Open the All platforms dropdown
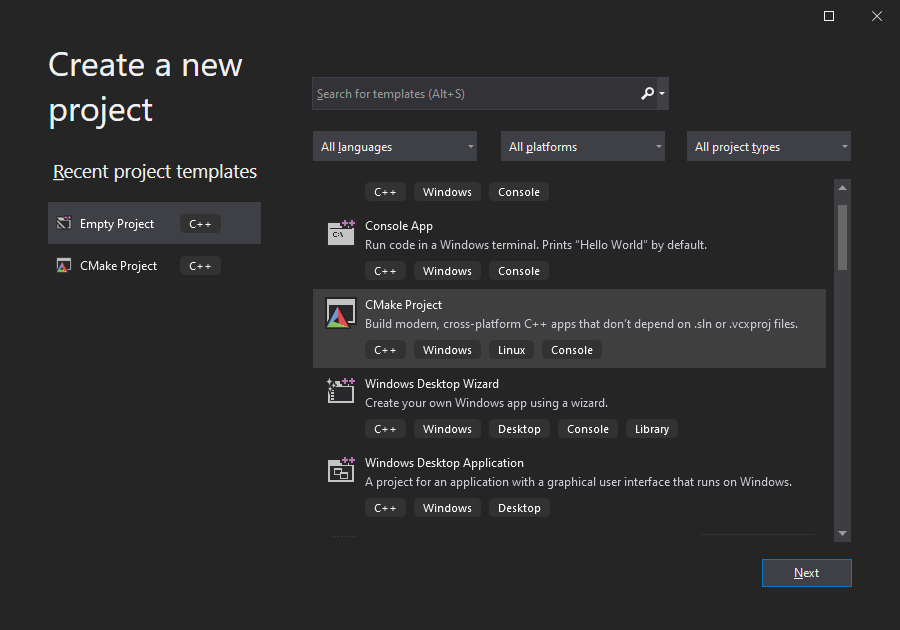Viewport: 900px width, 630px height. (582, 146)
